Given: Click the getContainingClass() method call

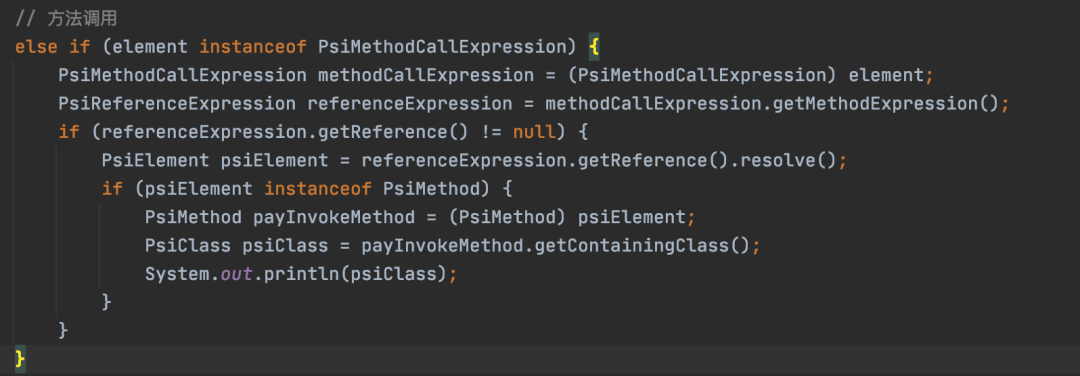Looking at the screenshot, I should click(643, 246).
